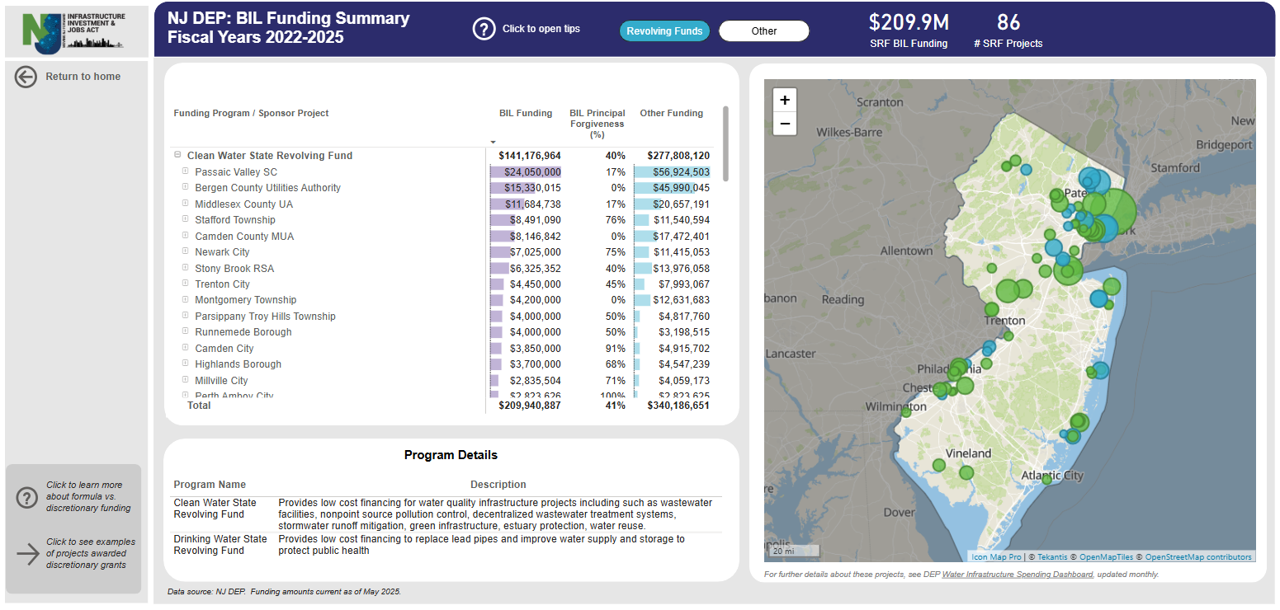Expand the Passaic Valley SC row
1280x610 pixels.
click(x=185, y=171)
